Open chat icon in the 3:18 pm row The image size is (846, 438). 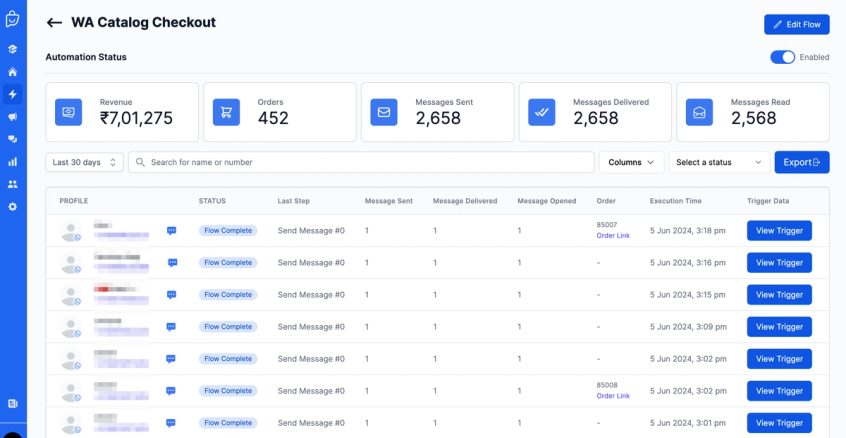tap(172, 231)
